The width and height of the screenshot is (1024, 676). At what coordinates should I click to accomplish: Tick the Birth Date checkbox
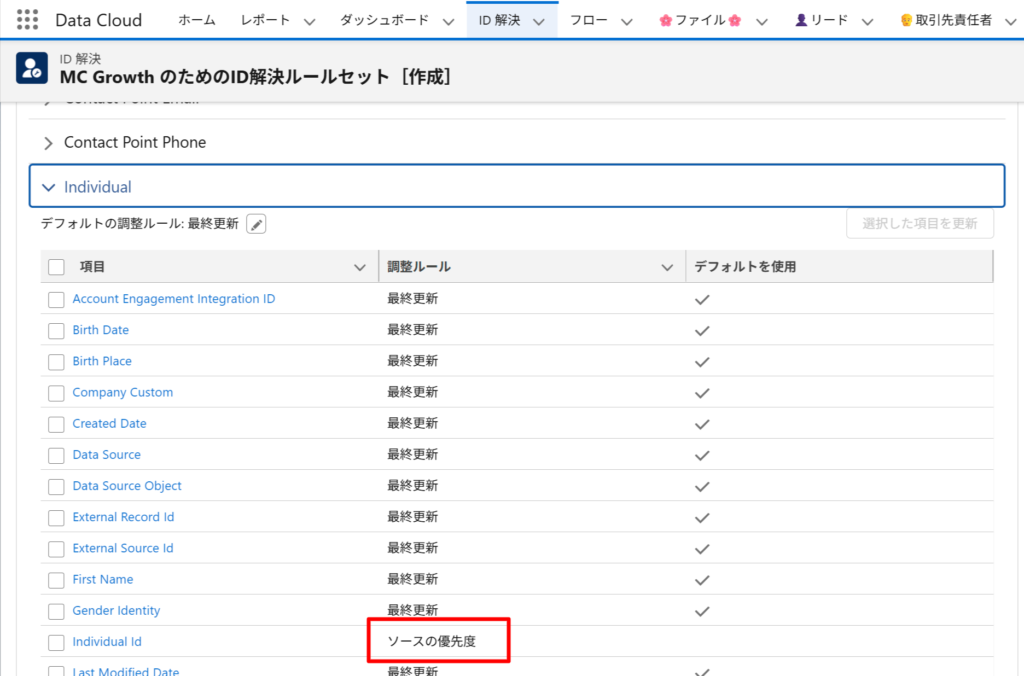coord(56,330)
